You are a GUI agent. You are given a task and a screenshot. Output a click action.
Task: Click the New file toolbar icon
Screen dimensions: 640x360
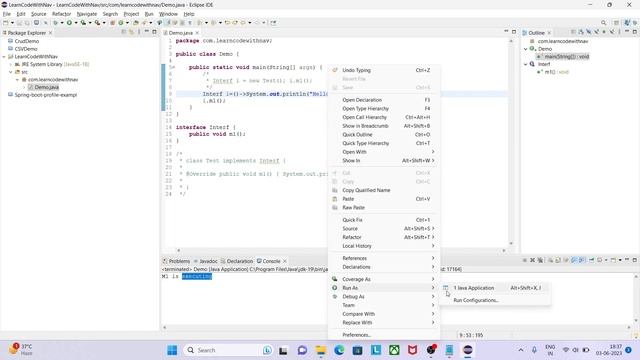tap(6, 23)
